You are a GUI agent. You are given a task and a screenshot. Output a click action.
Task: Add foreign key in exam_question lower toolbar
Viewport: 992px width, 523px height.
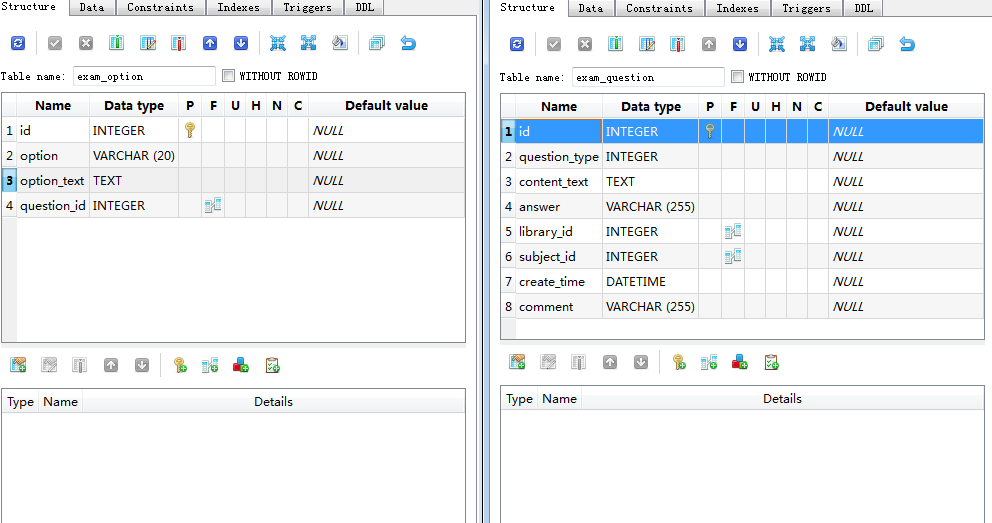(x=709, y=362)
